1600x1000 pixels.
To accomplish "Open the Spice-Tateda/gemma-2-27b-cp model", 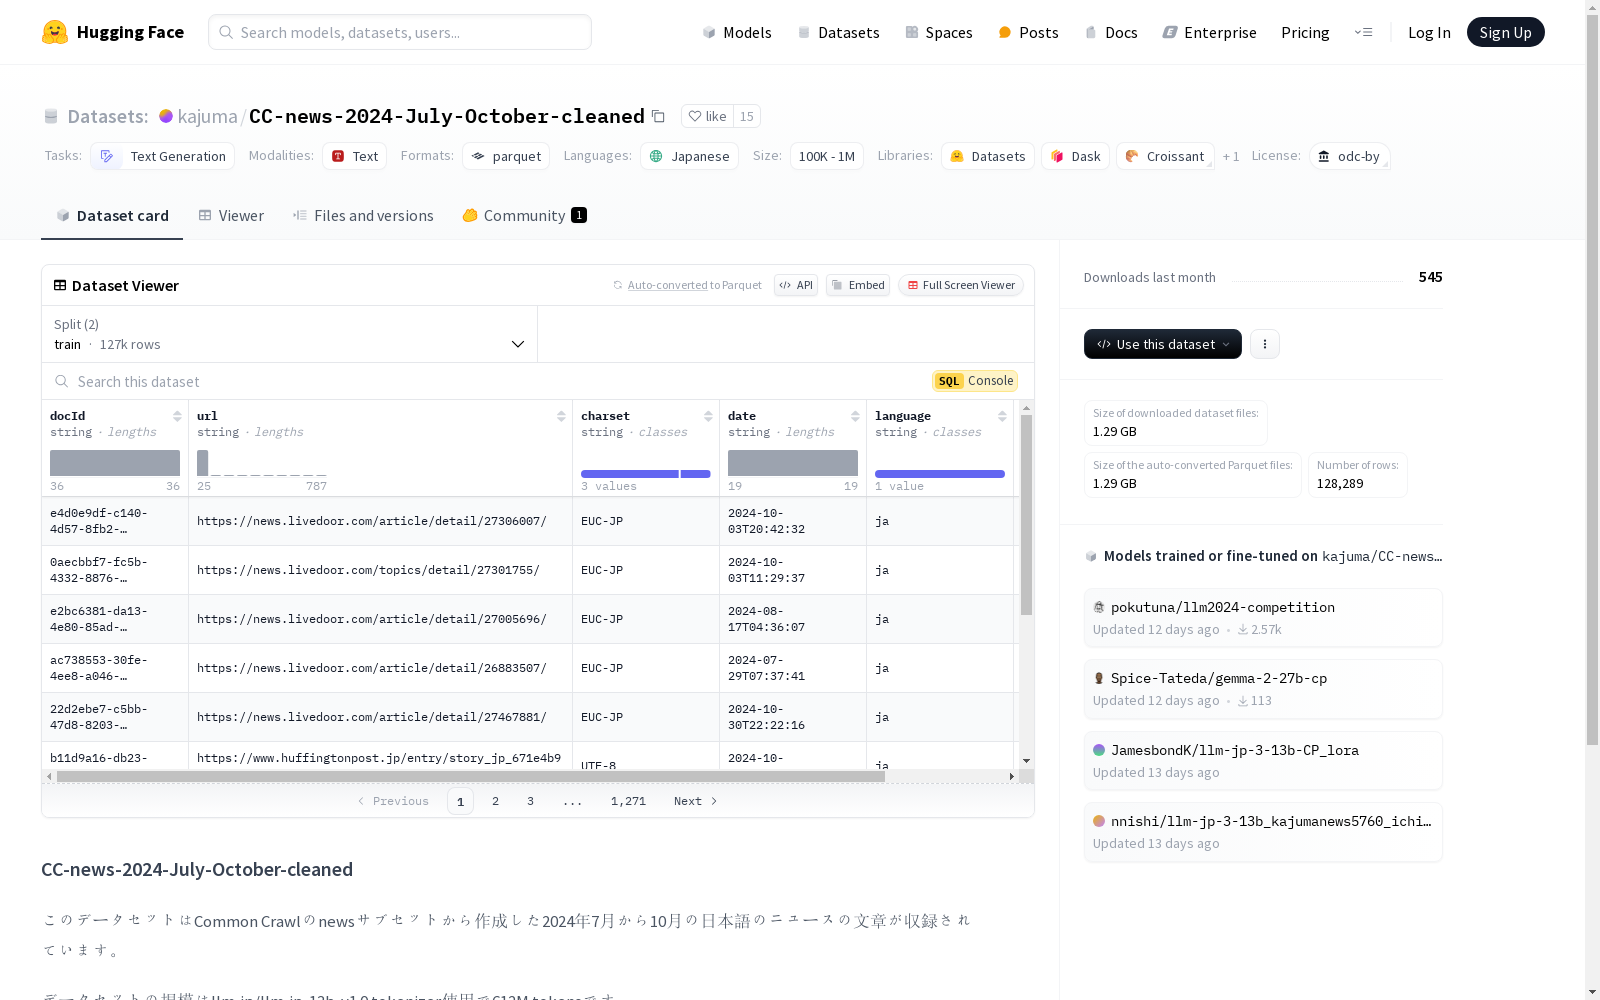I will (x=1263, y=689).
